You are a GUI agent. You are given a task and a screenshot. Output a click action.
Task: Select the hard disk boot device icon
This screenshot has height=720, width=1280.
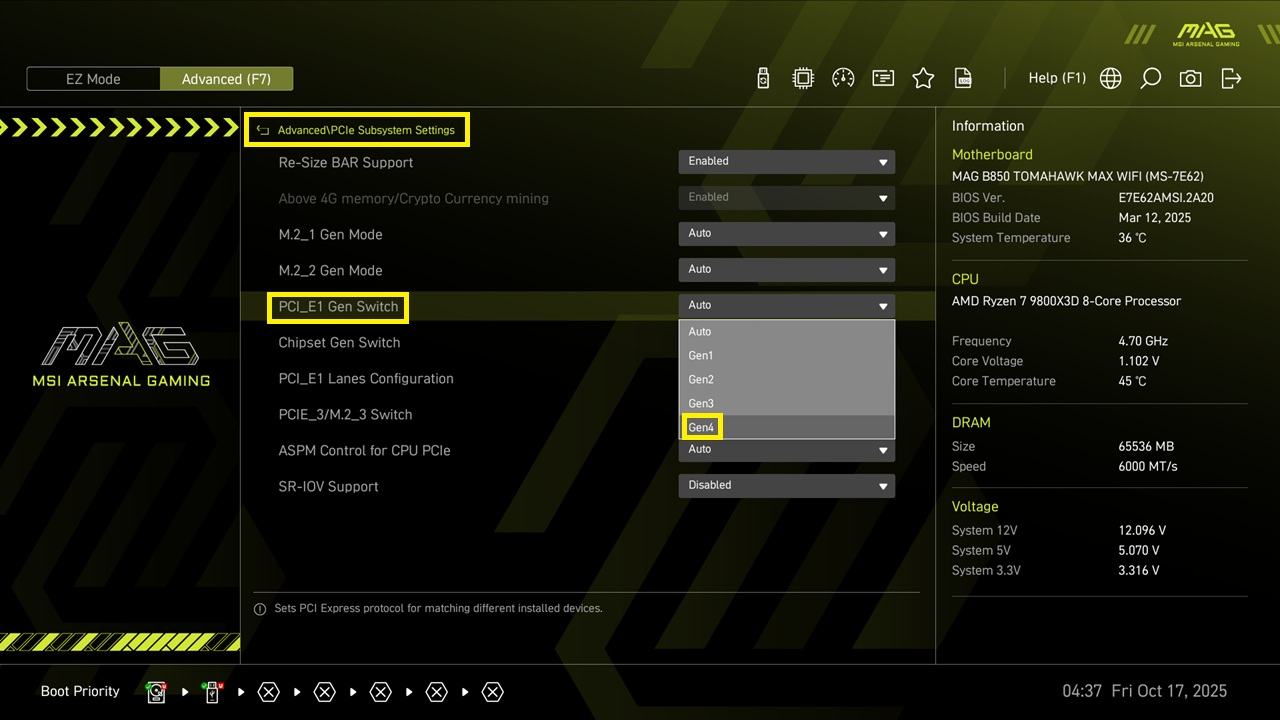pyautogui.click(x=156, y=692)
